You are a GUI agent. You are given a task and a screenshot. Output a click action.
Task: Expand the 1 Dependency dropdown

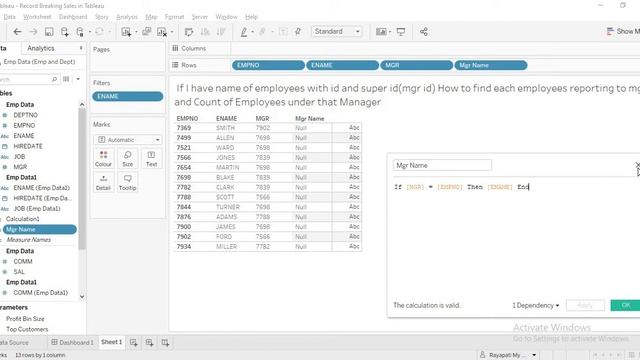[536, 305]
